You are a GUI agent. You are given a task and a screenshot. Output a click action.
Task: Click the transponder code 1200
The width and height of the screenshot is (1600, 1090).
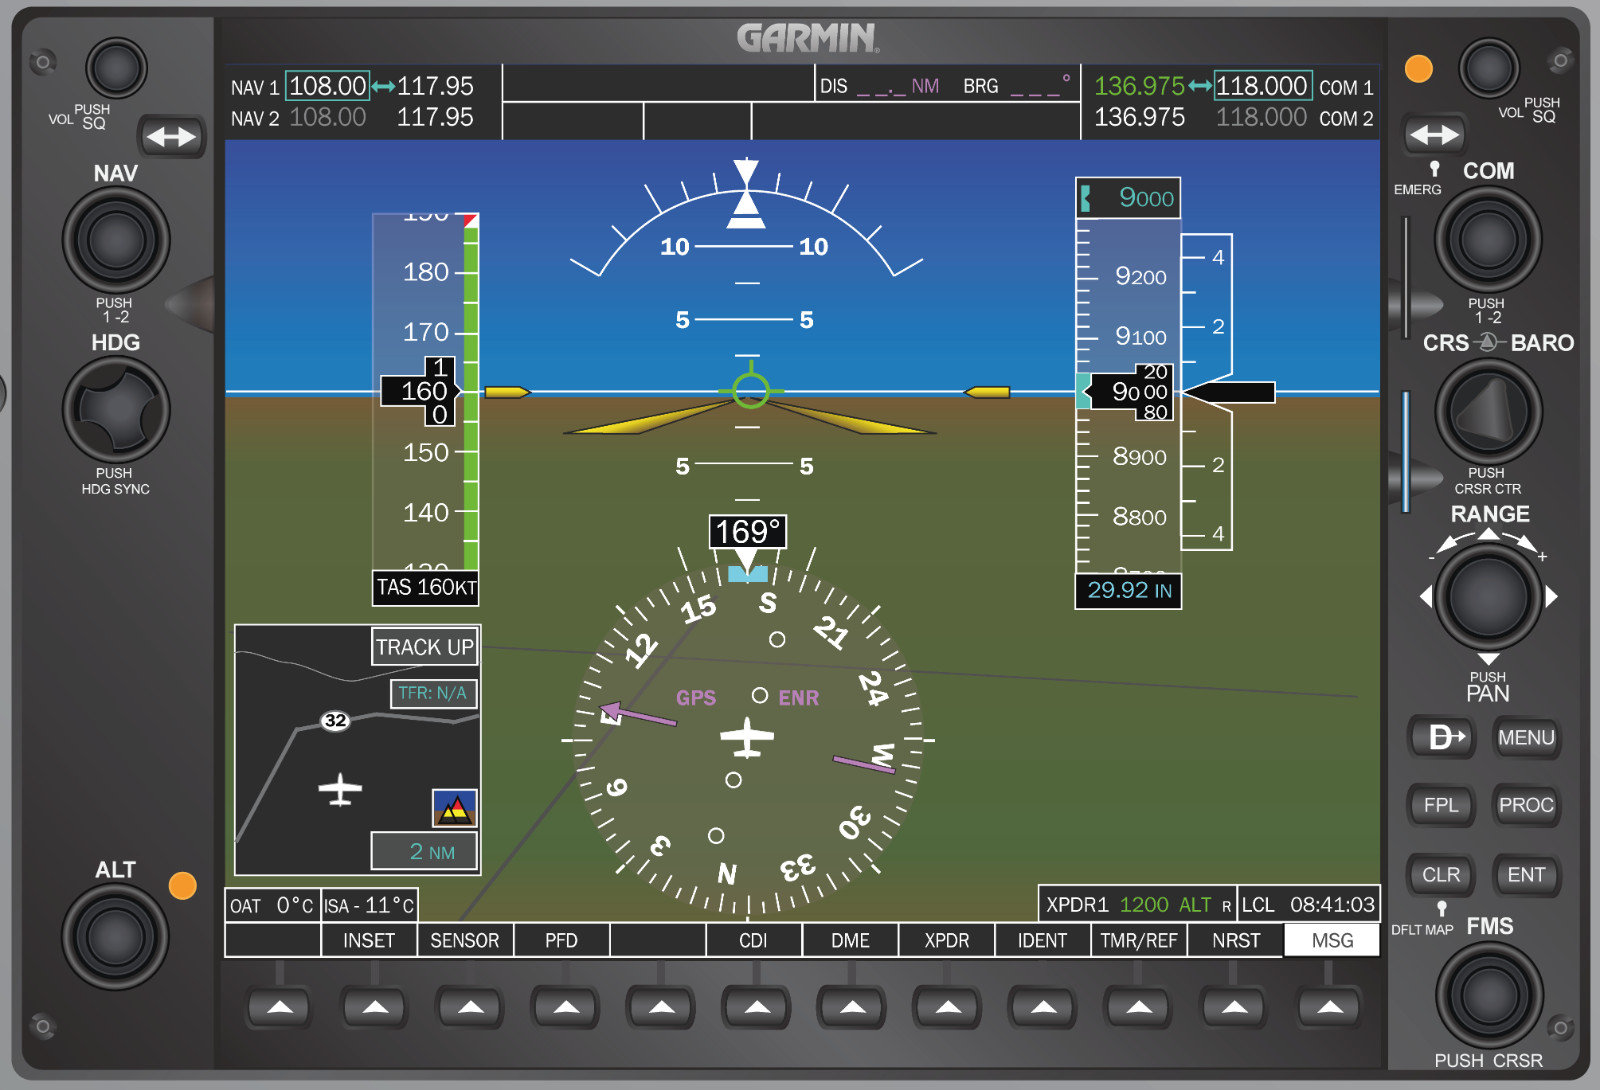[1144, 905]
